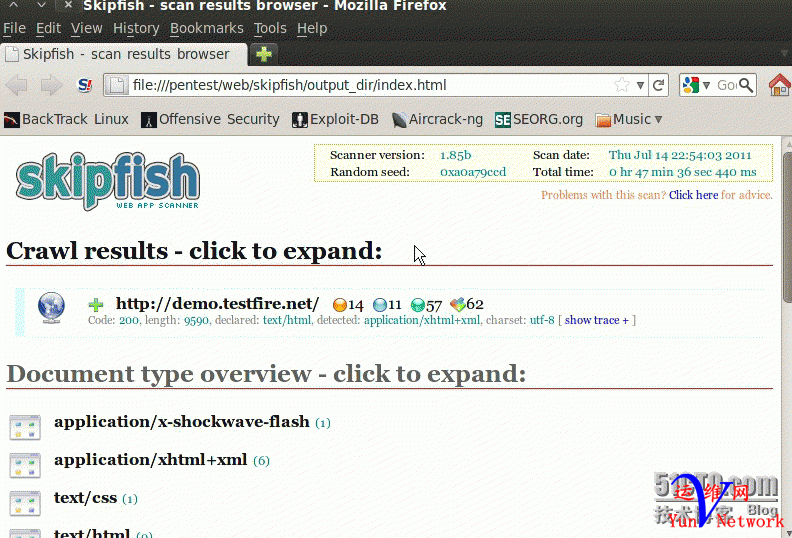Follow the 'Click here' advice link
Image resolution: width=792 pixels, height=538 pixels.
pyautogui.click(x=693, y=195)
